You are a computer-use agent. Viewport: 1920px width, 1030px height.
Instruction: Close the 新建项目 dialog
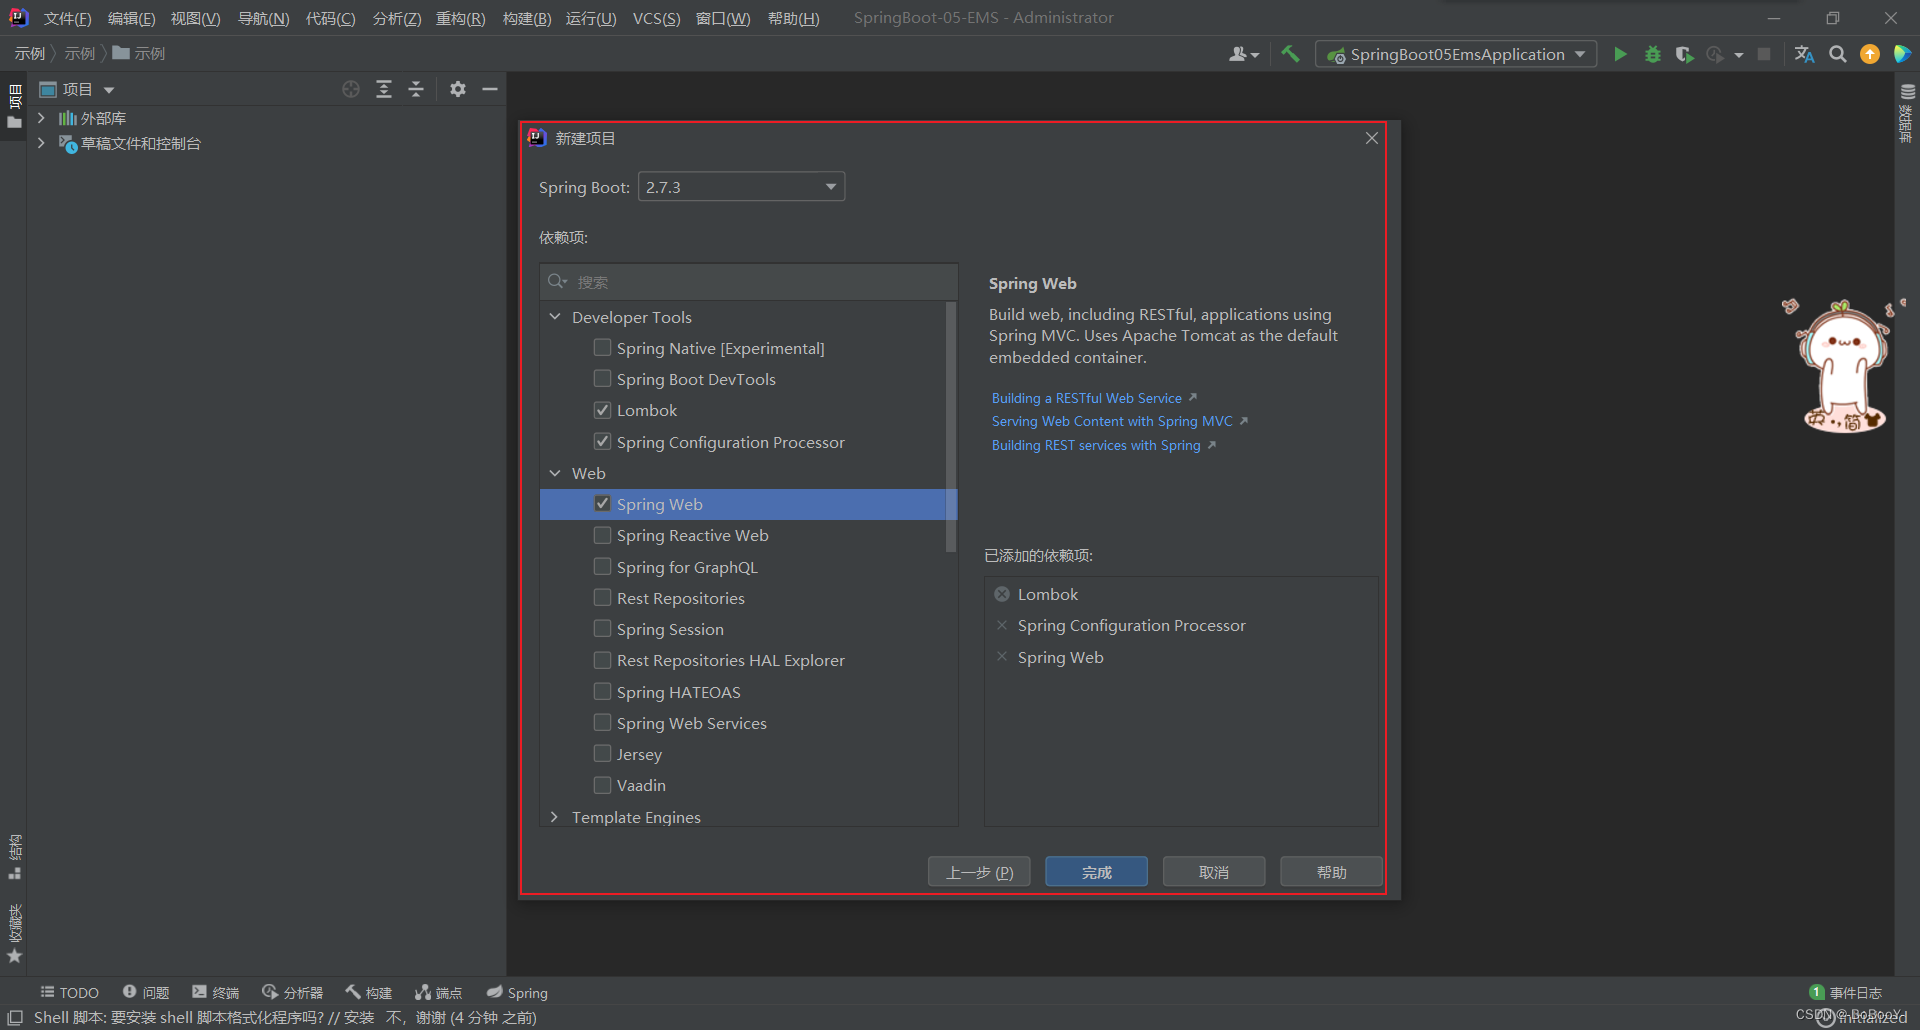1372,138
